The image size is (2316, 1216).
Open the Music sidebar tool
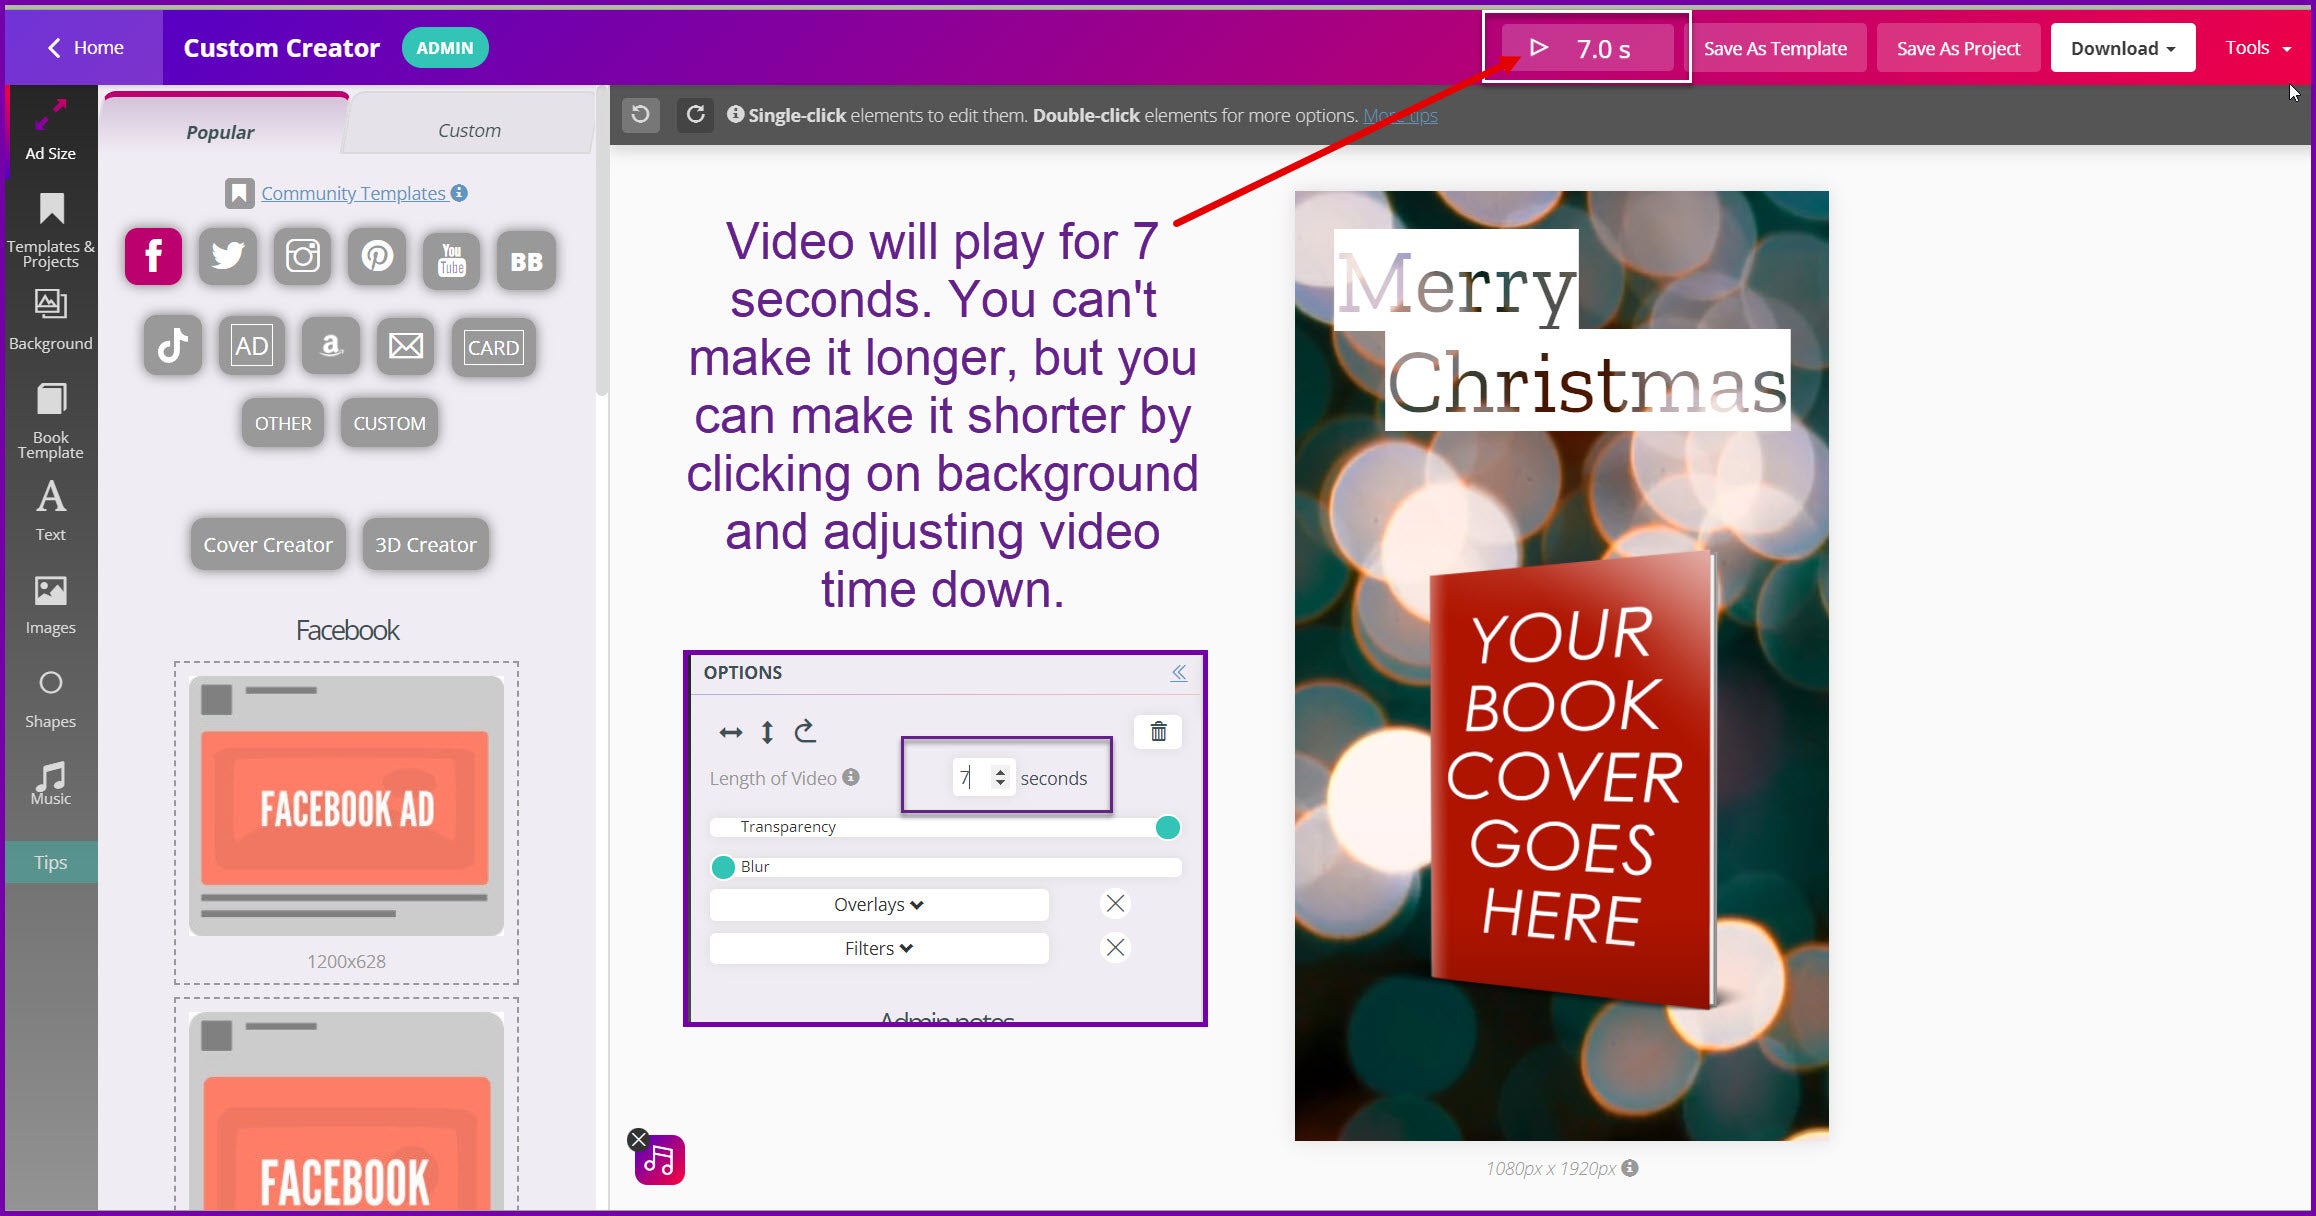click(x=50, y=782)
